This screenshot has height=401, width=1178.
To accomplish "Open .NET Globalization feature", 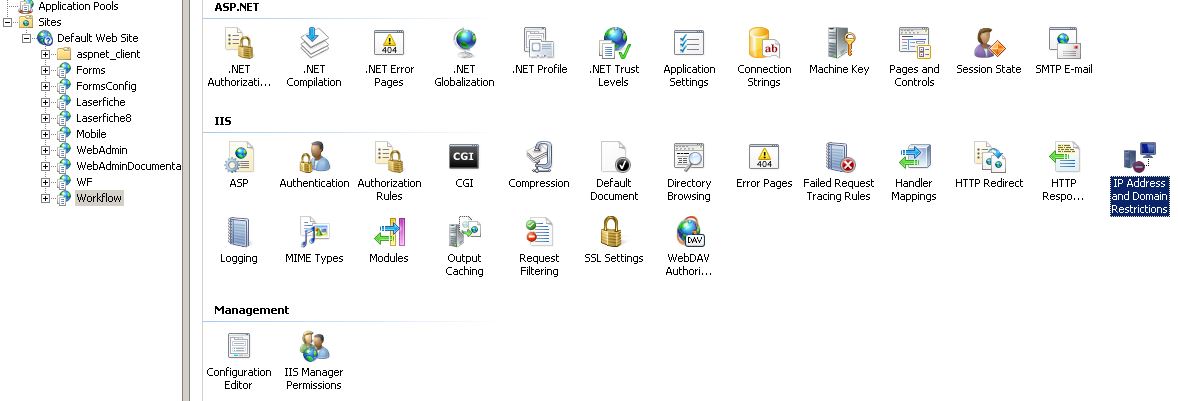I will point(464,58).
